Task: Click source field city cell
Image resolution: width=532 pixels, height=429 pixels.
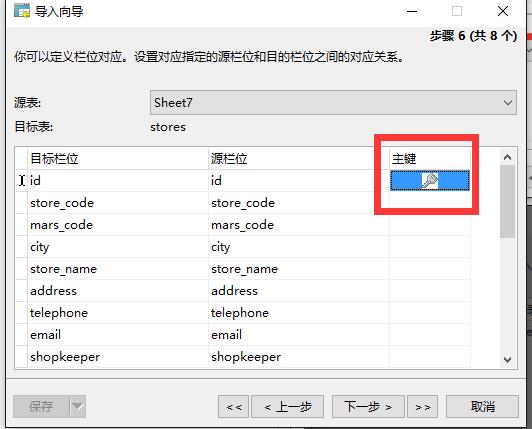Action: pos(299,247)
